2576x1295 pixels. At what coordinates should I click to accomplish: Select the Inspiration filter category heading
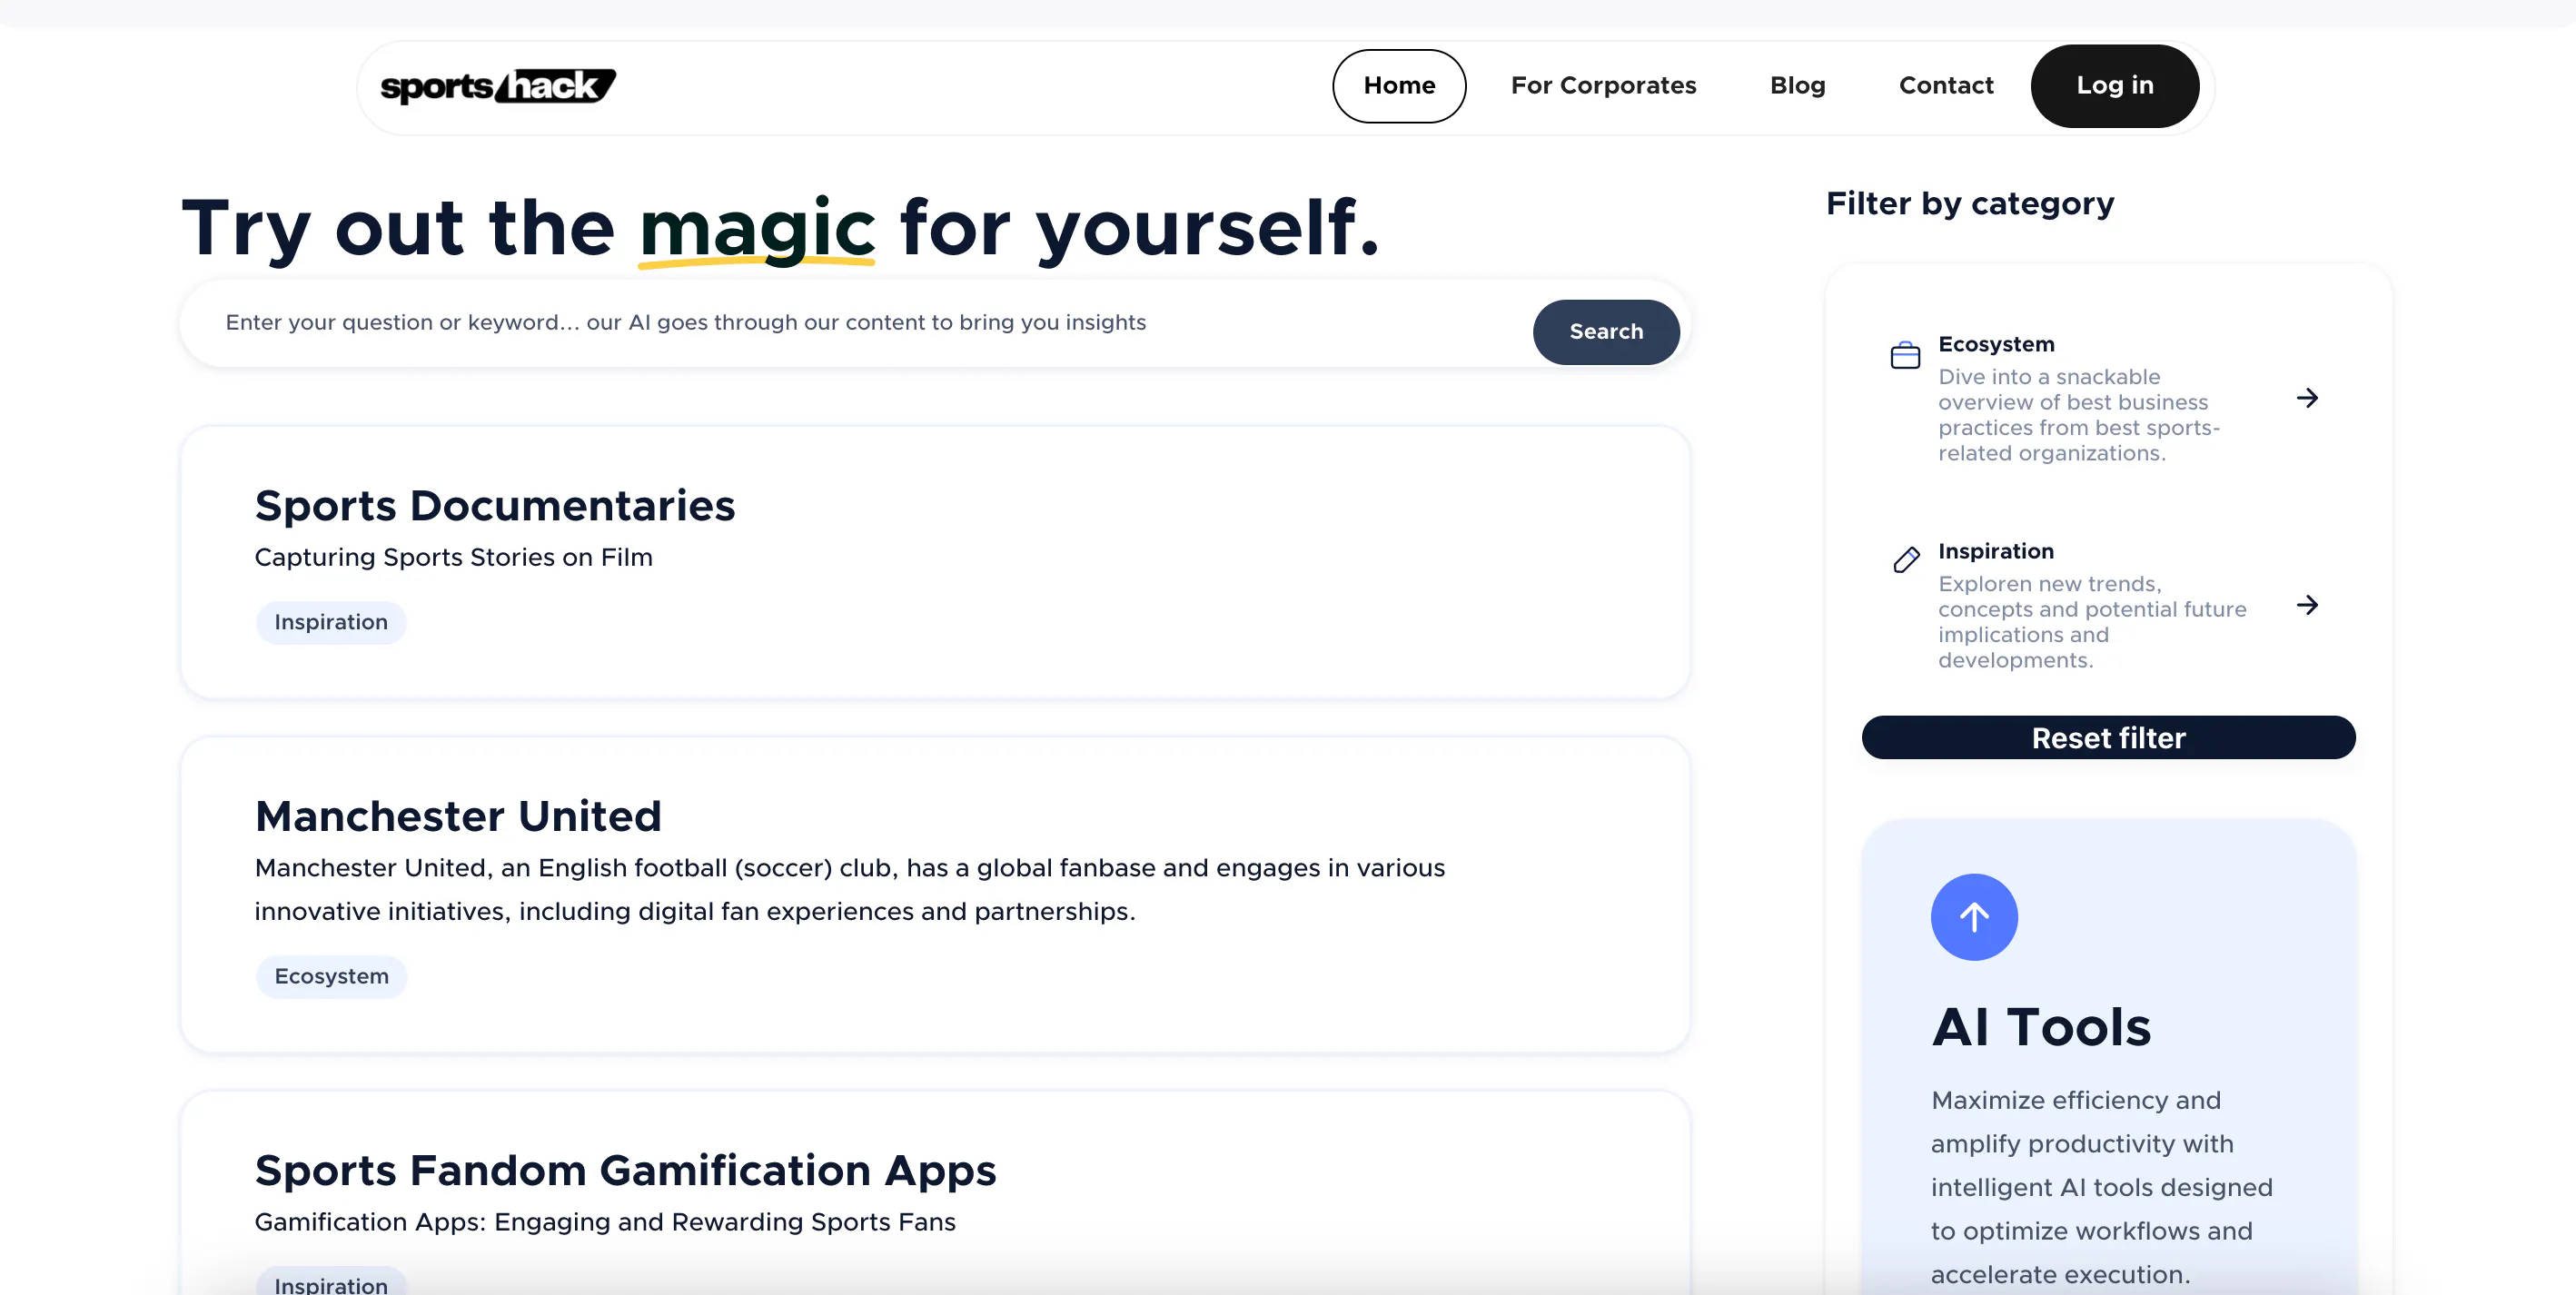tap(1996, 551)
